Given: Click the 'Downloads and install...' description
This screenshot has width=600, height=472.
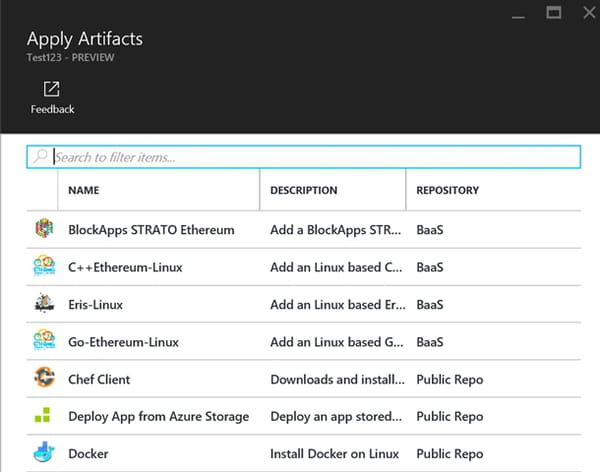Looking at the screenshot, I should [x=338, y=379].
